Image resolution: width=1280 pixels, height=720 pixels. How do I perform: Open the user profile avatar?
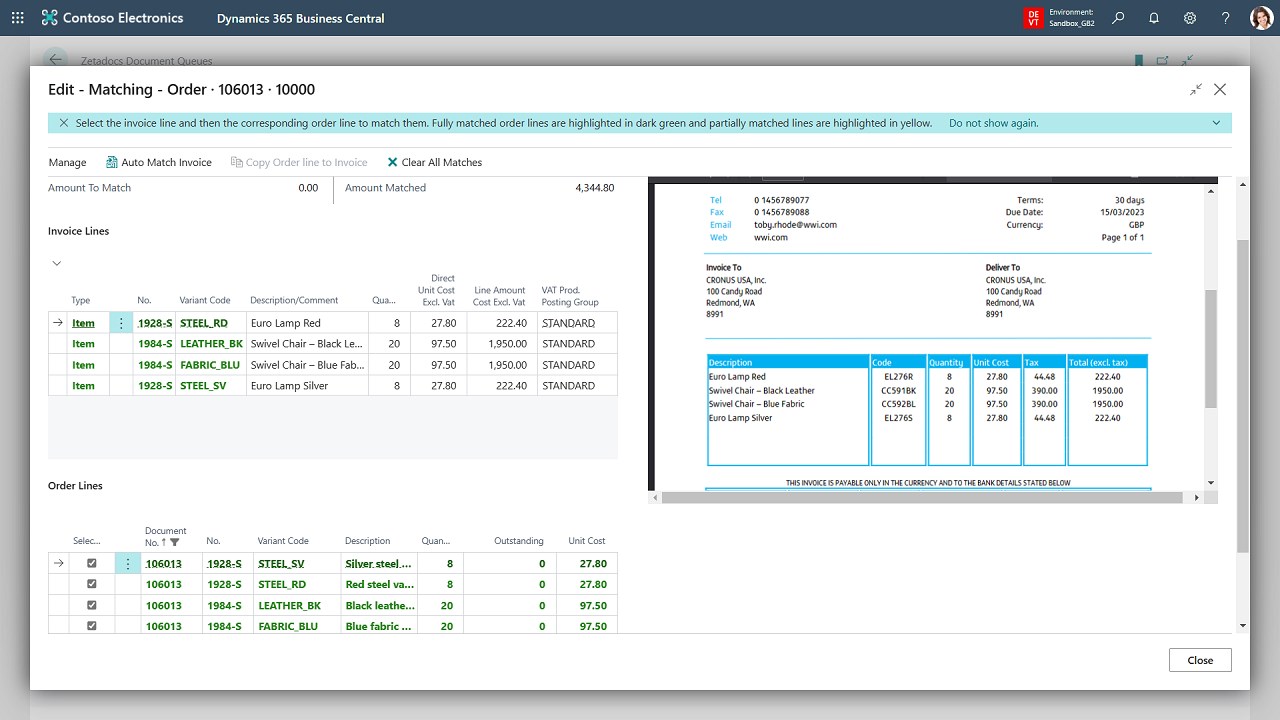tap(1261, 18)
